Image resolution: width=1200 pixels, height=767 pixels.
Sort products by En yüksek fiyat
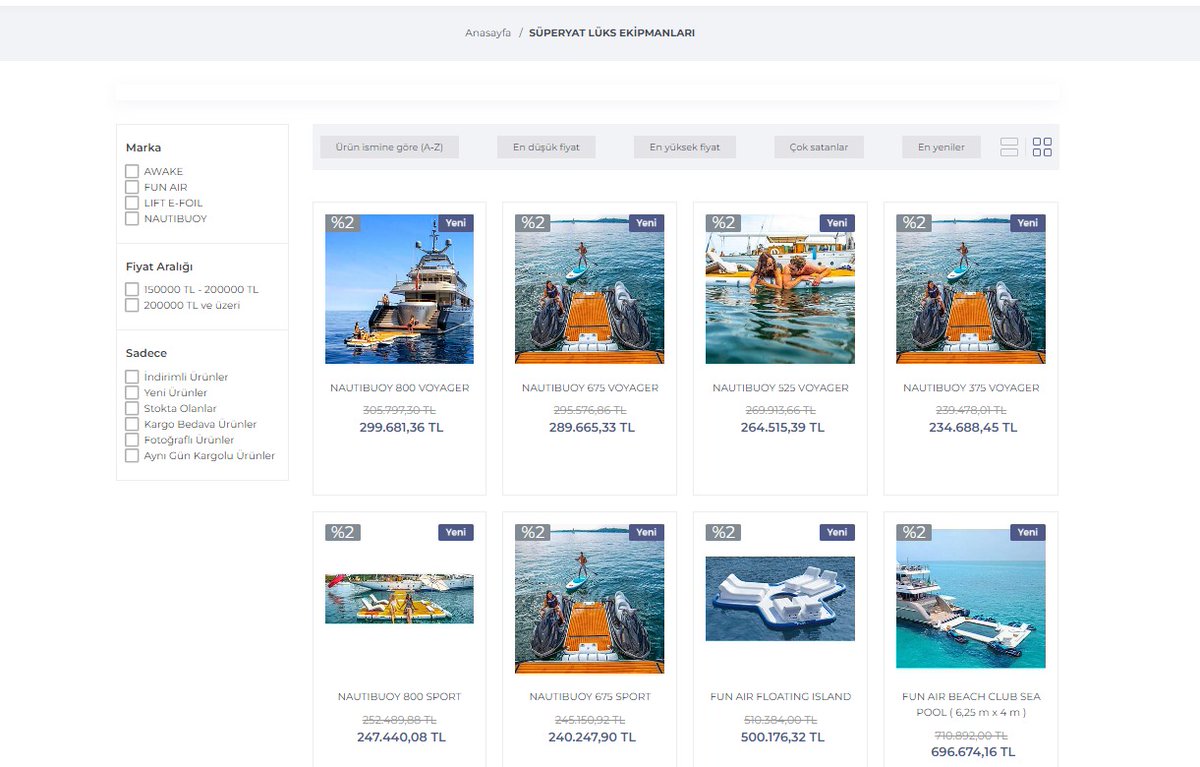(685, 147)
